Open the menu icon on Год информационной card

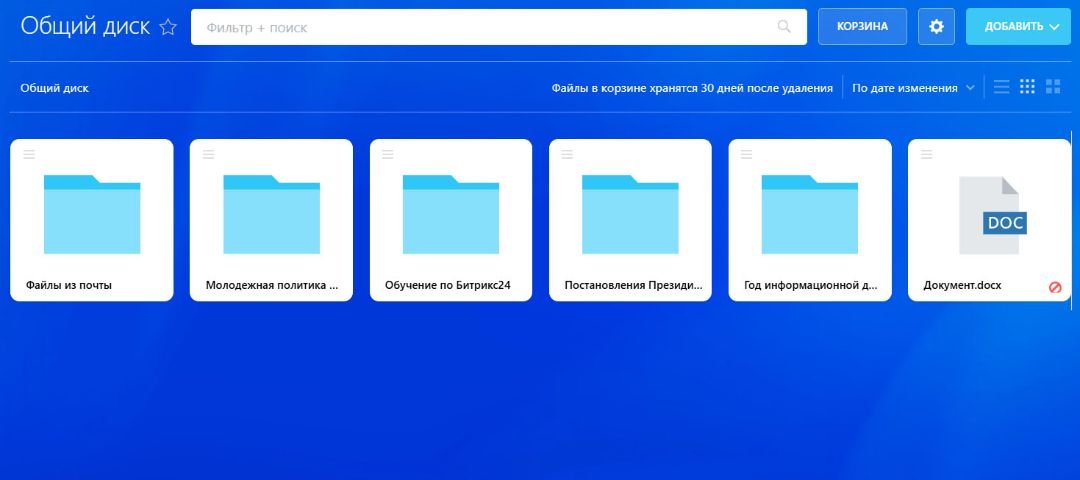click(746, 154)
